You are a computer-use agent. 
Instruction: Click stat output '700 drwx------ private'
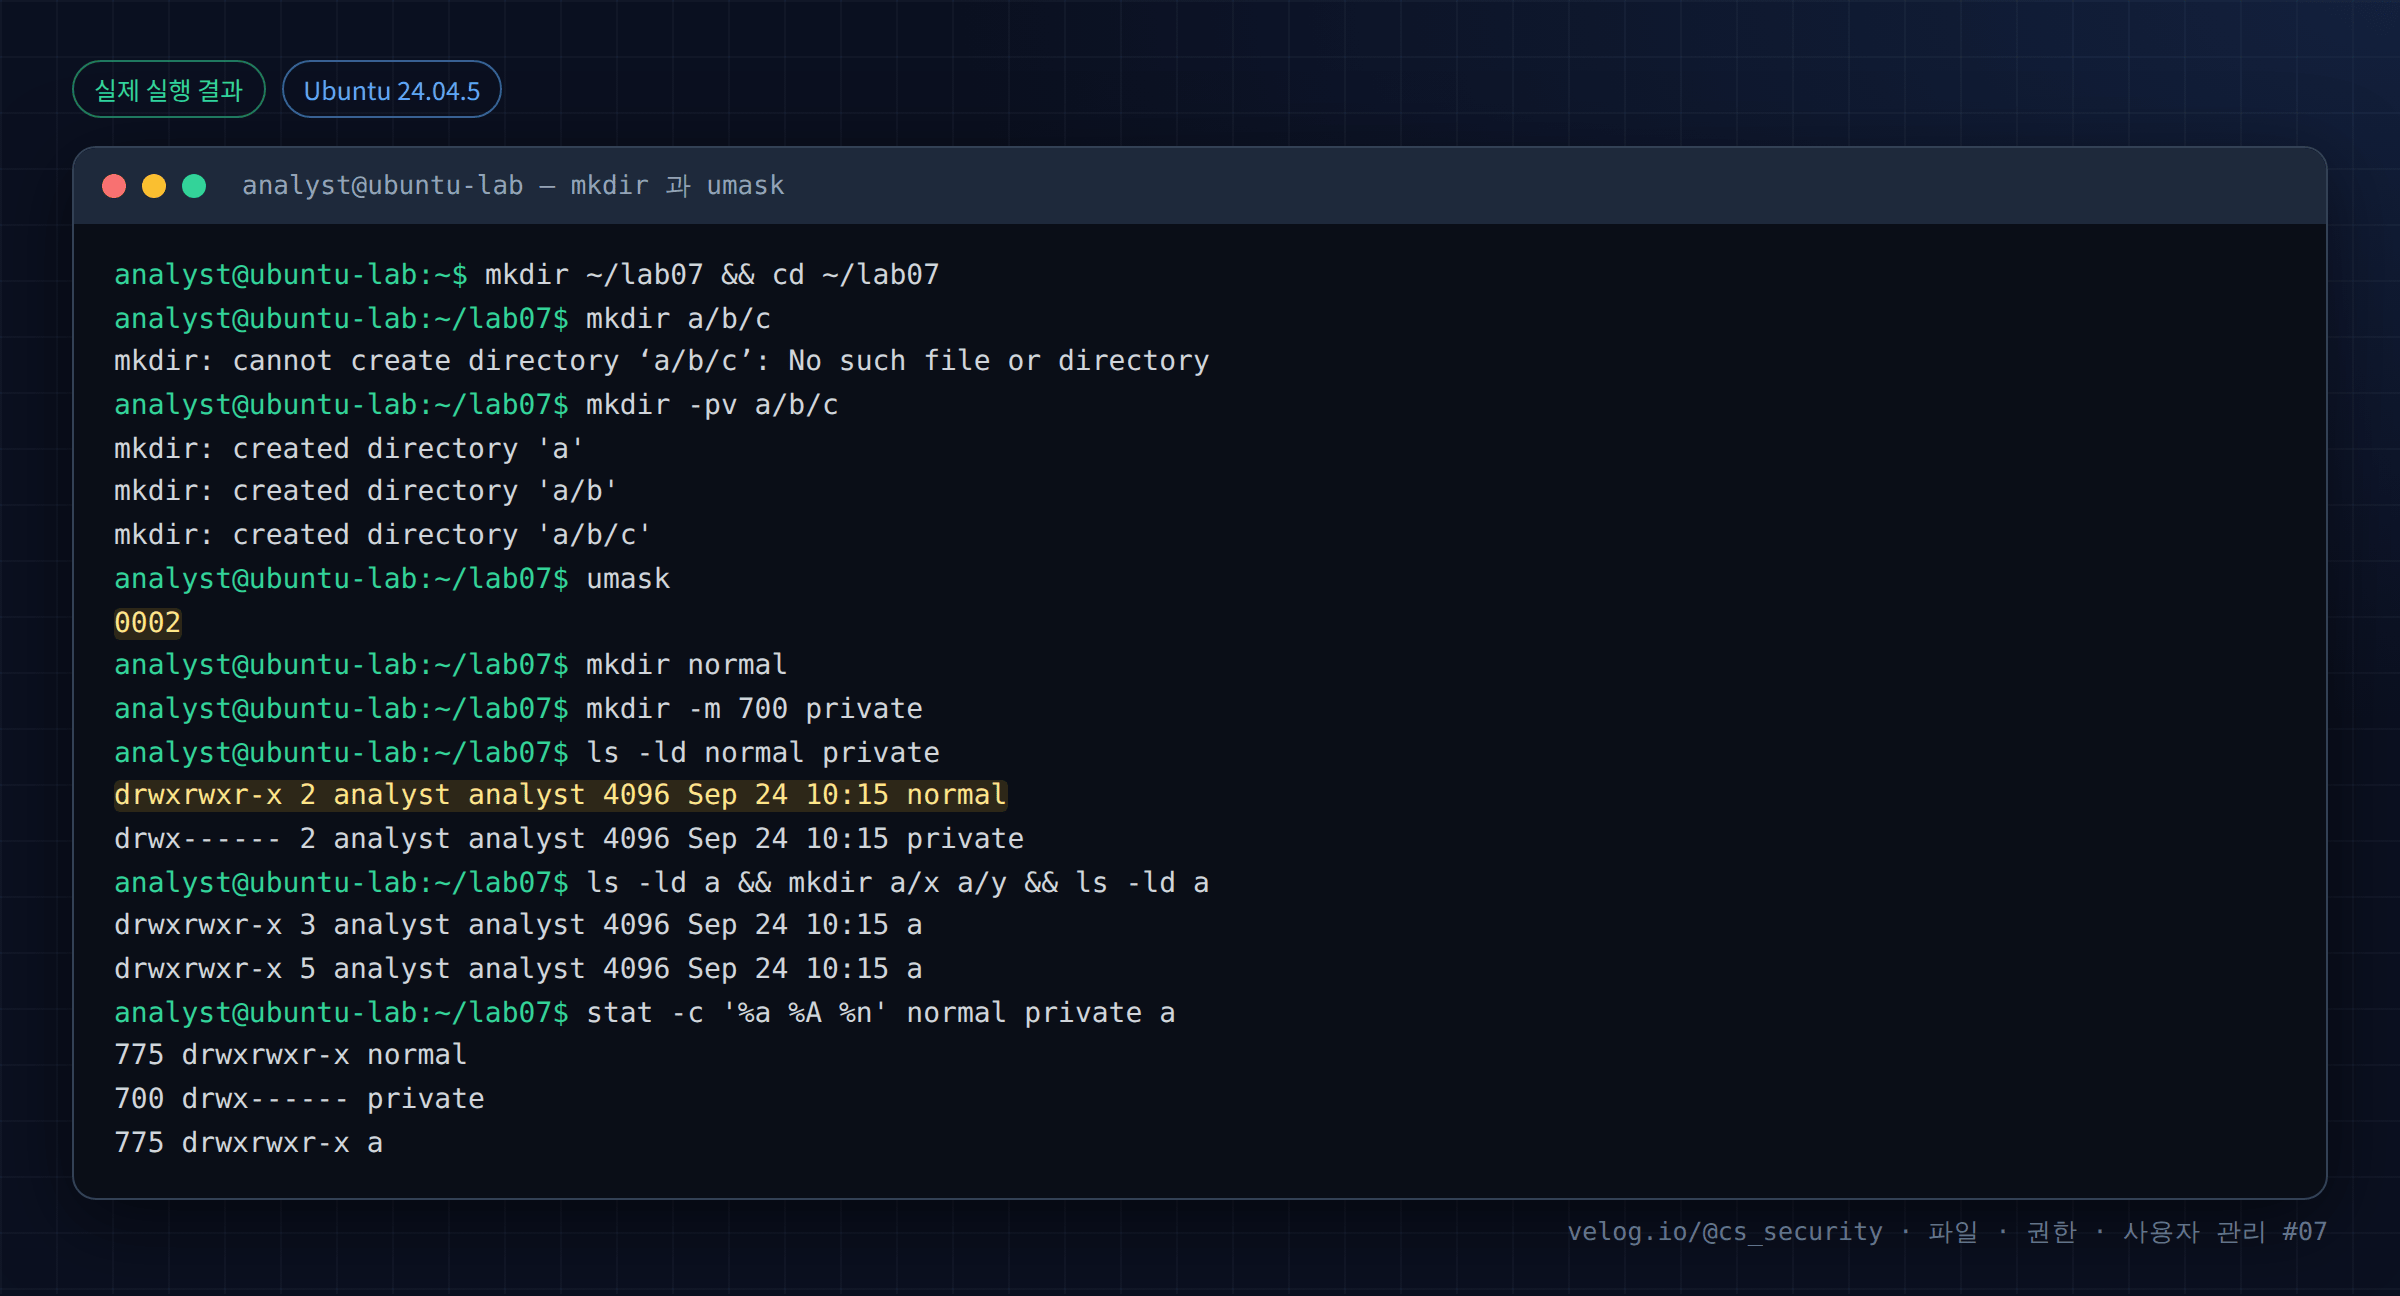click(299, 1099)
